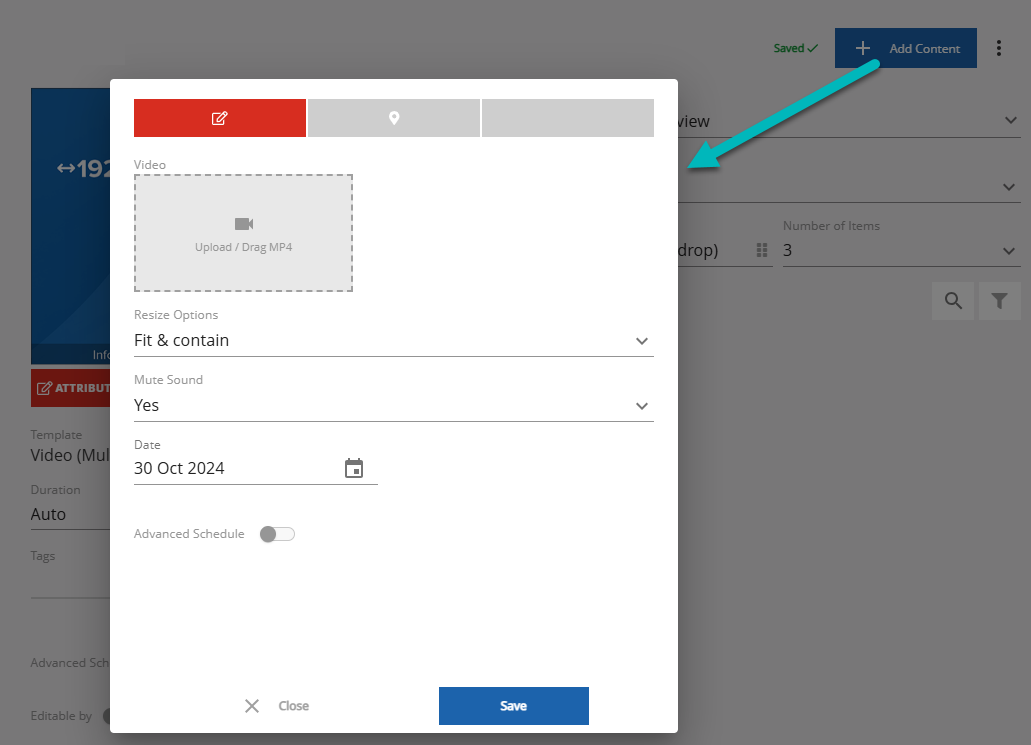Click the plus icon in Add Content
The image size is (1031, 745).
863,48
